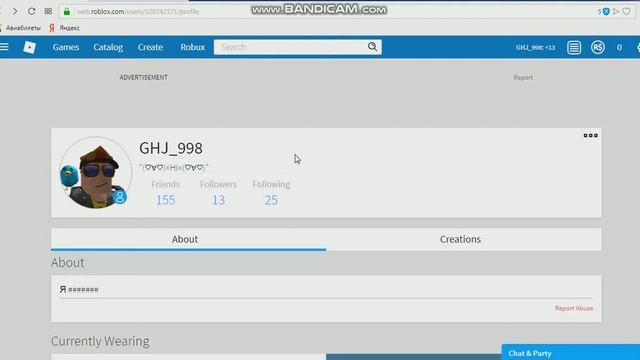Viewport: 640px width, 360px height.
Task: Click the GHJ_998: <13 account label
Action: pos(535,47)
